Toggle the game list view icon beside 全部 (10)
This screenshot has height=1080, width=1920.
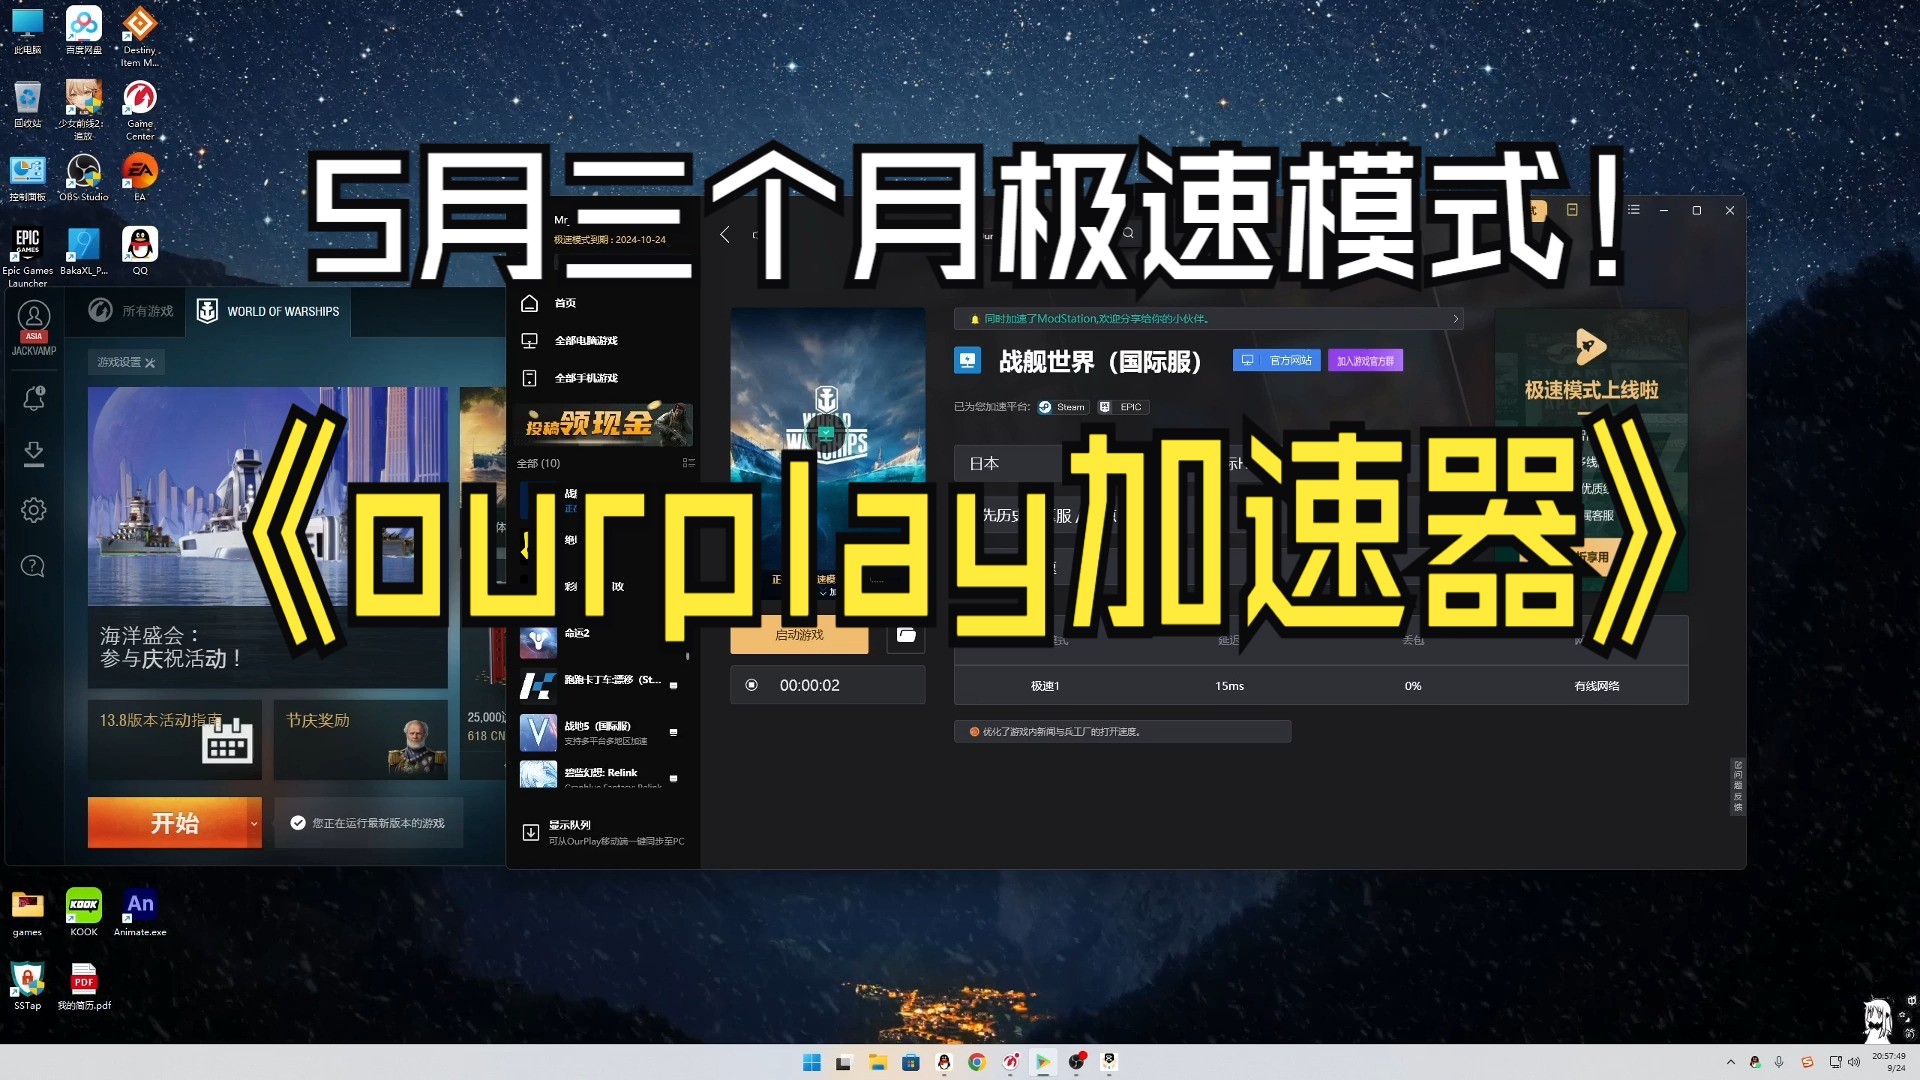pyautogui.click(x=688, y=463)
